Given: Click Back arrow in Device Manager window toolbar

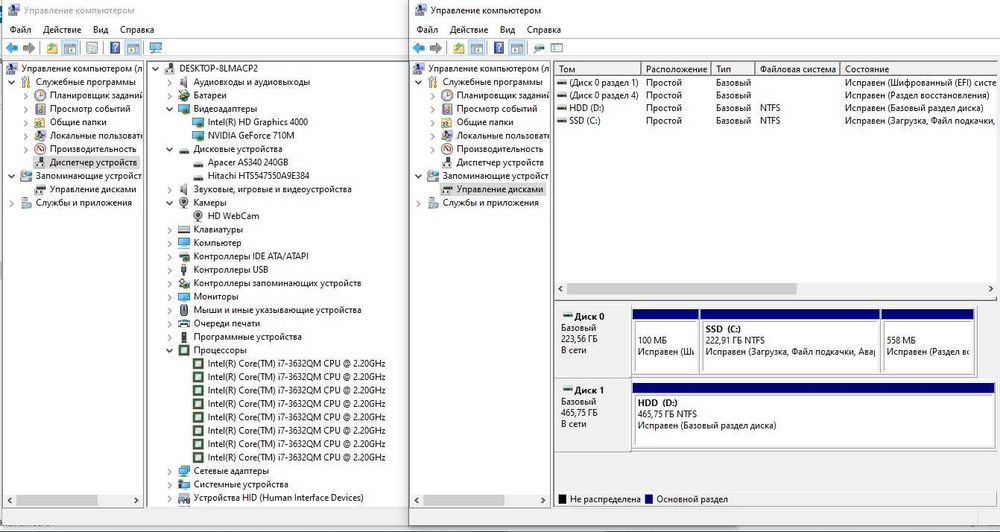Looking at the screenshot, I should [11, 48].
